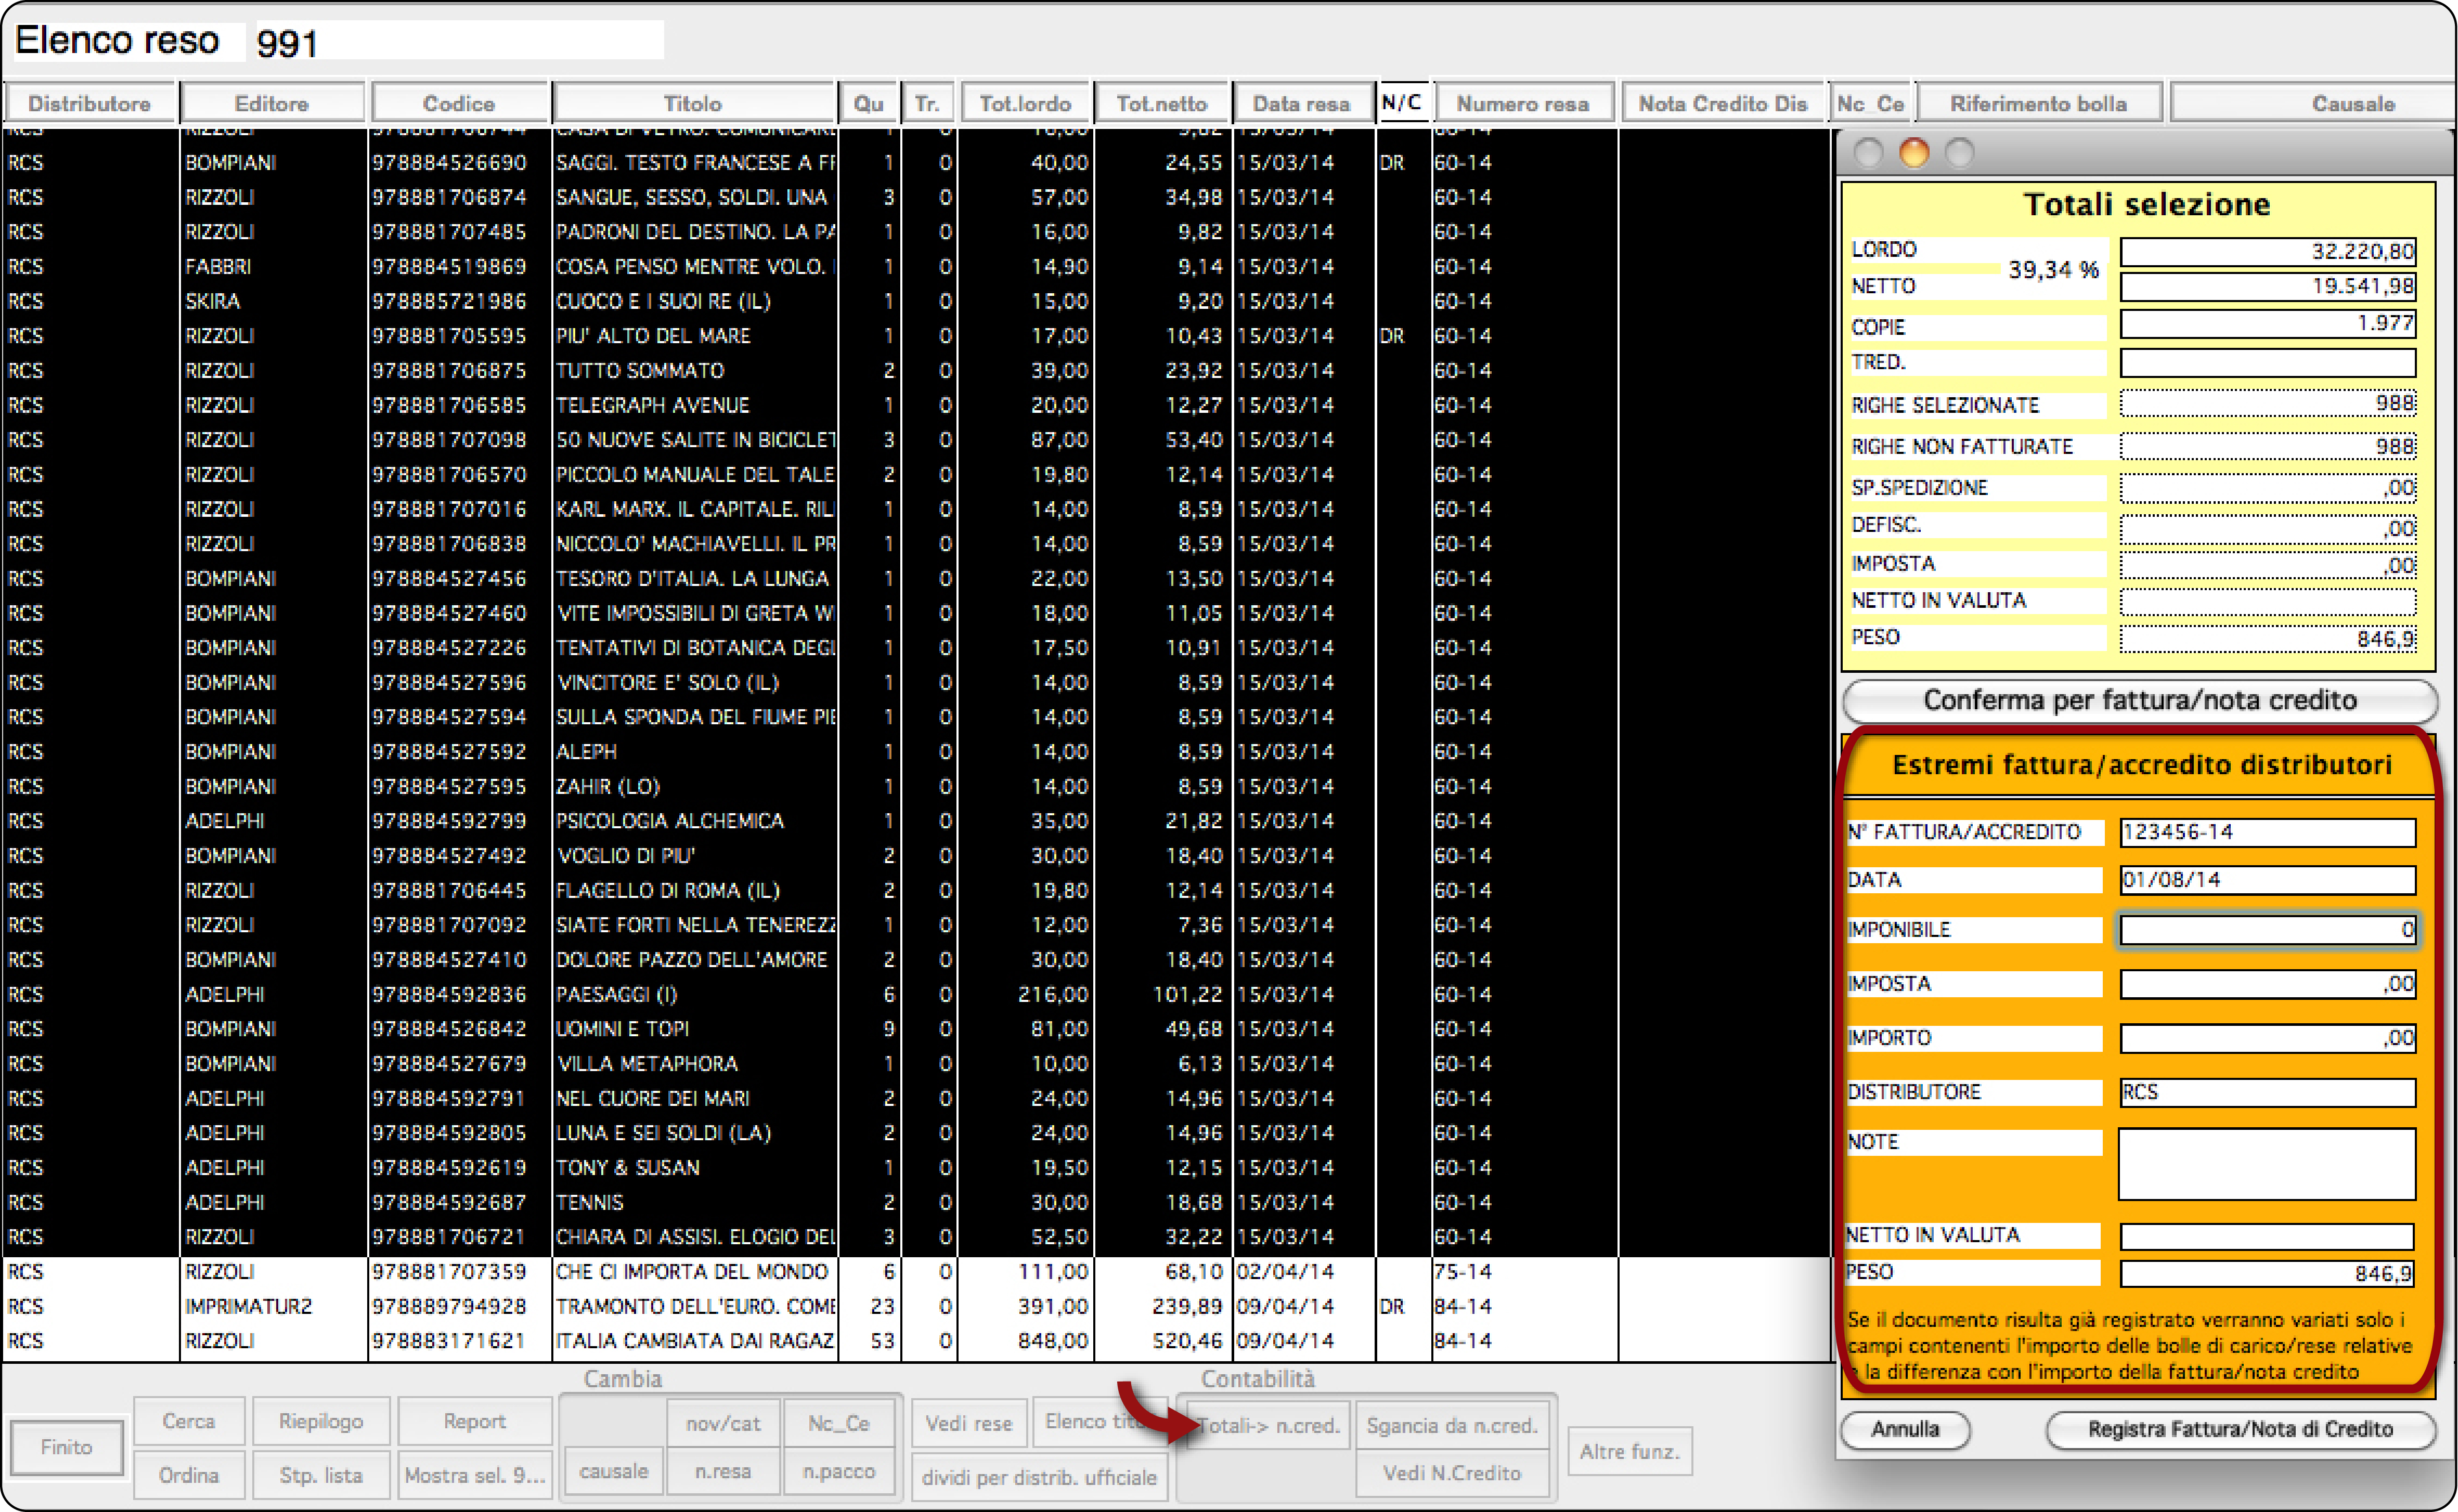The width and height of the screenshot is (2458, 1512).
Task: Click the Elenco reso count field 991
Action: tap(458, 42)
